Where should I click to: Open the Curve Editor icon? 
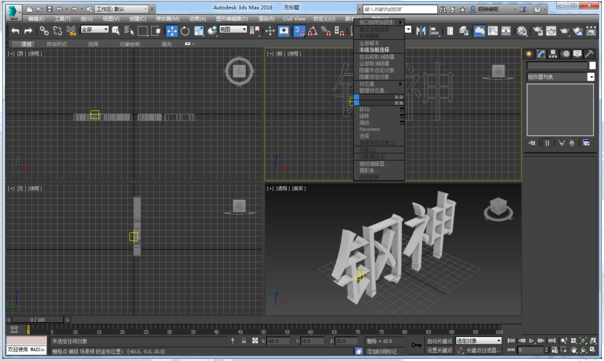[493, 31]
